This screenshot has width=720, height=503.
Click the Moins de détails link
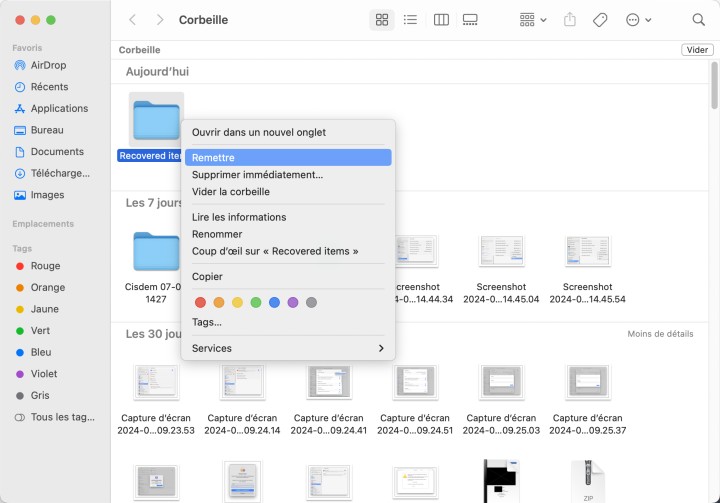(660, 334)
